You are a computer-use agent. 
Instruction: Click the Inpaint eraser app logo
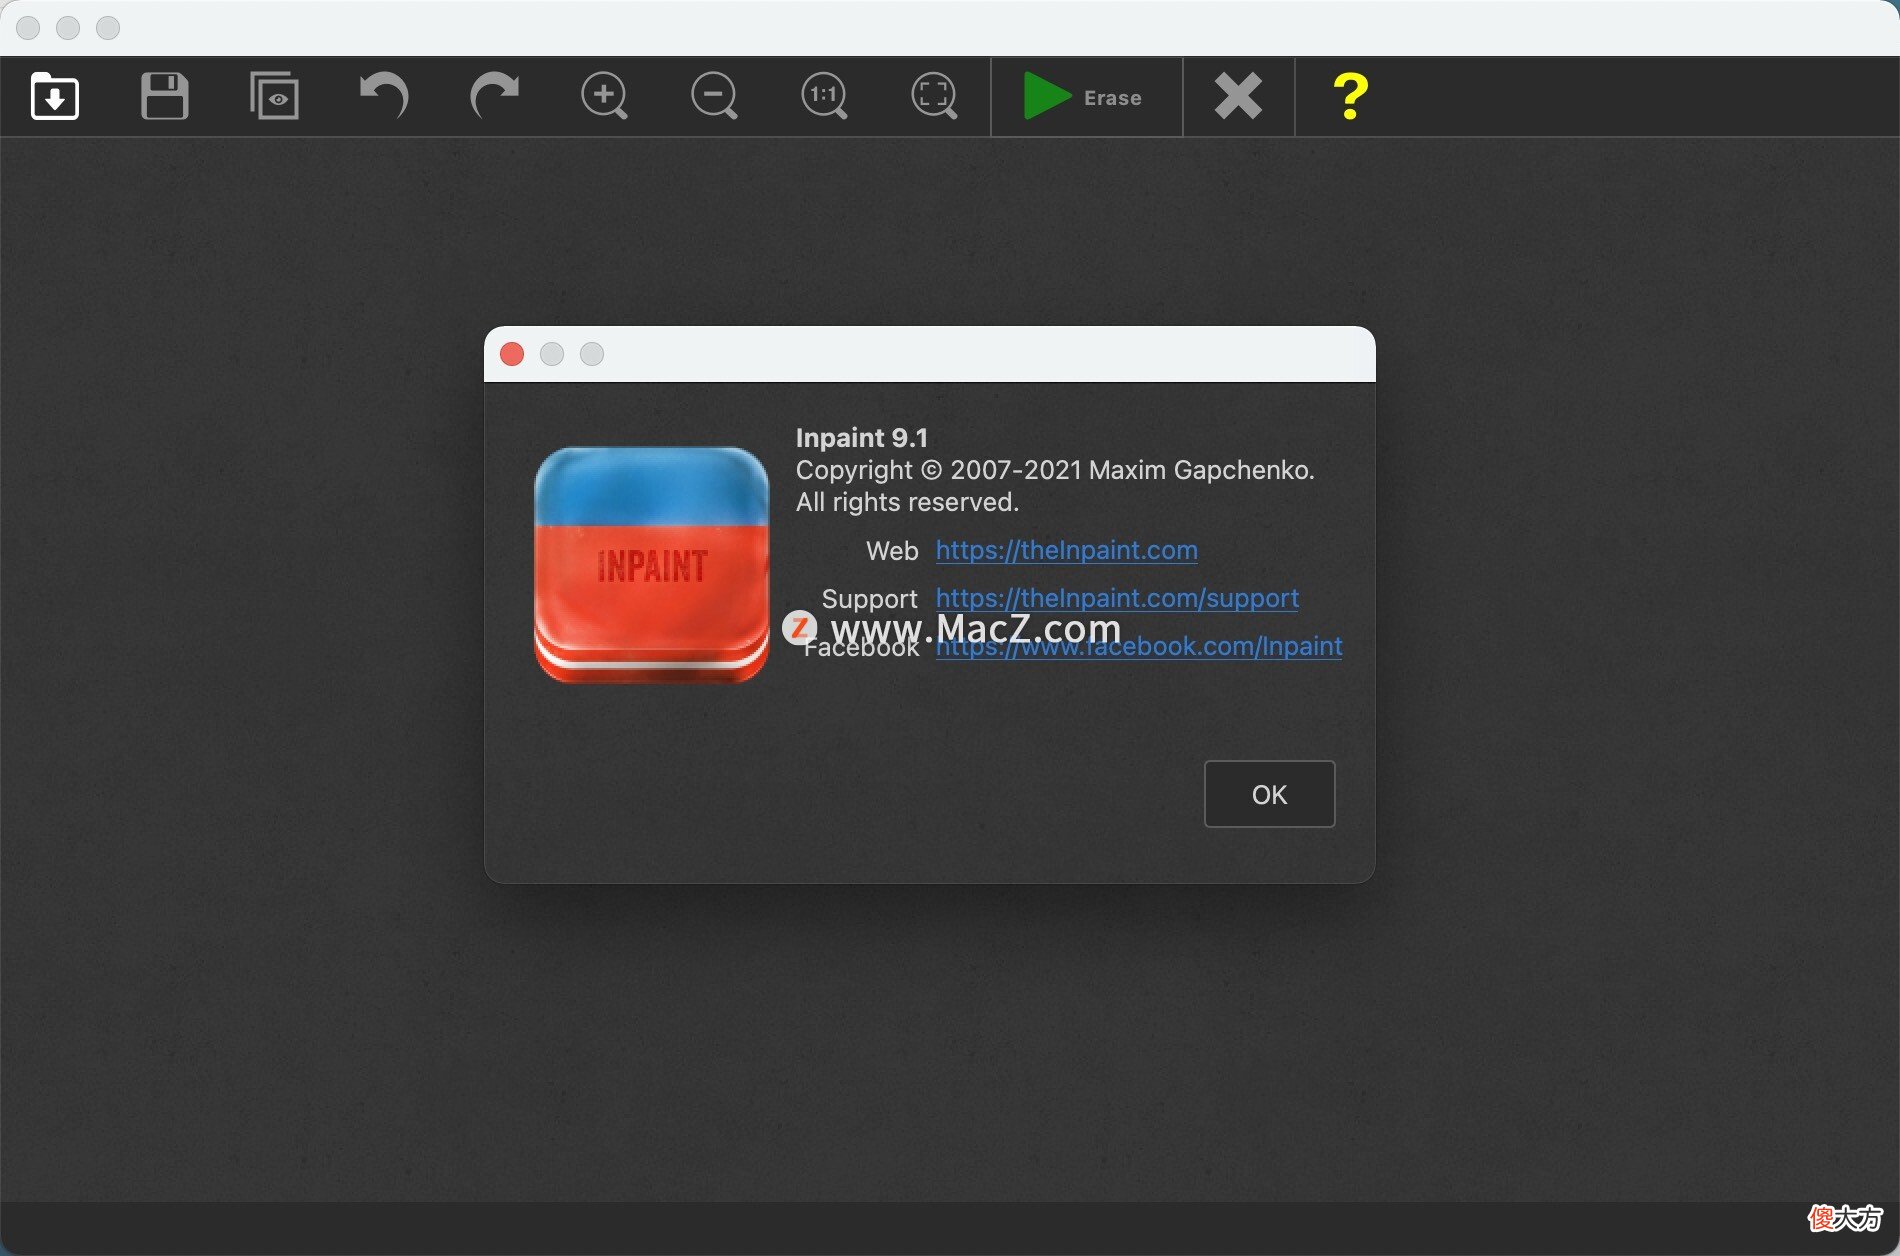point(652,565)
